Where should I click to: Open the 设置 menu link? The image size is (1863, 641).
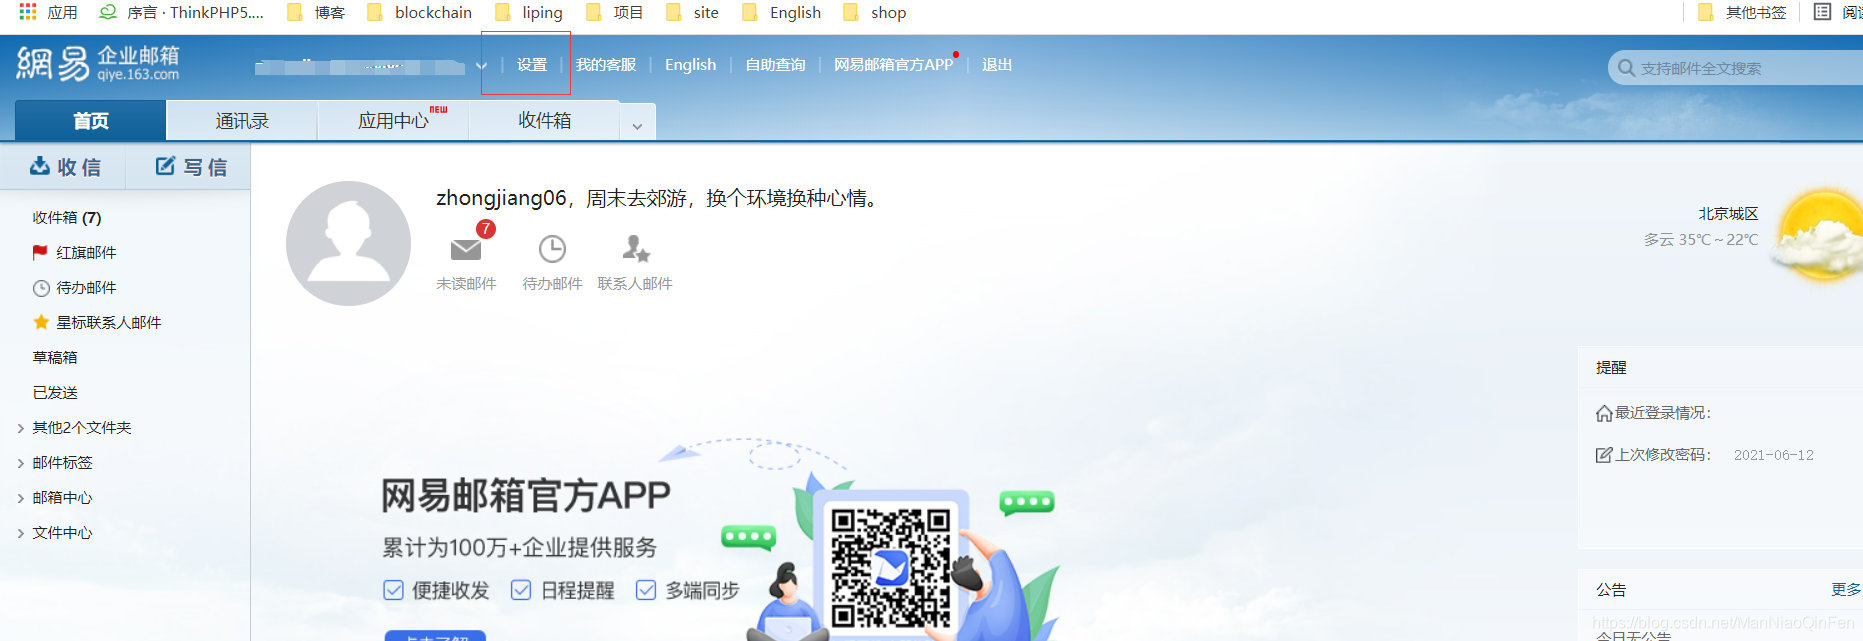click(531, 65)
